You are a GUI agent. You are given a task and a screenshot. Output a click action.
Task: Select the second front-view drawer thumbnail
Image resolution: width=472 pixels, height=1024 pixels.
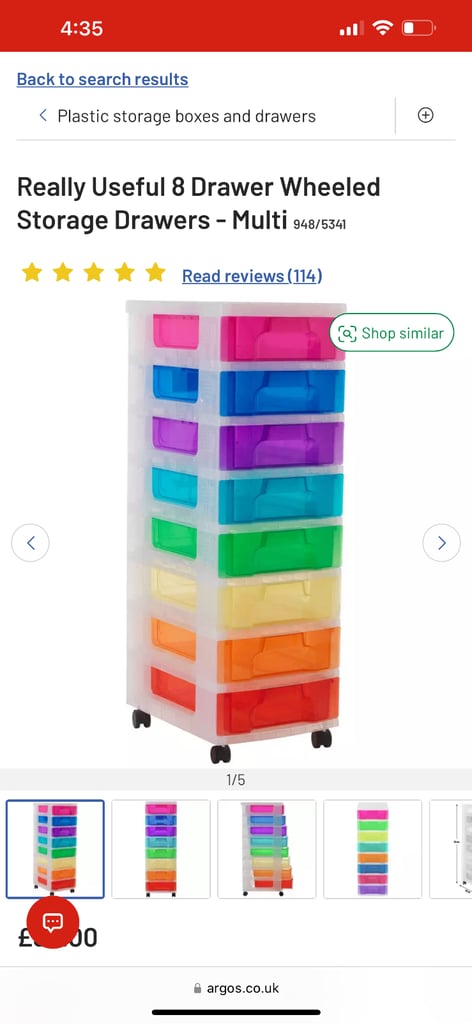pos(161,849)
